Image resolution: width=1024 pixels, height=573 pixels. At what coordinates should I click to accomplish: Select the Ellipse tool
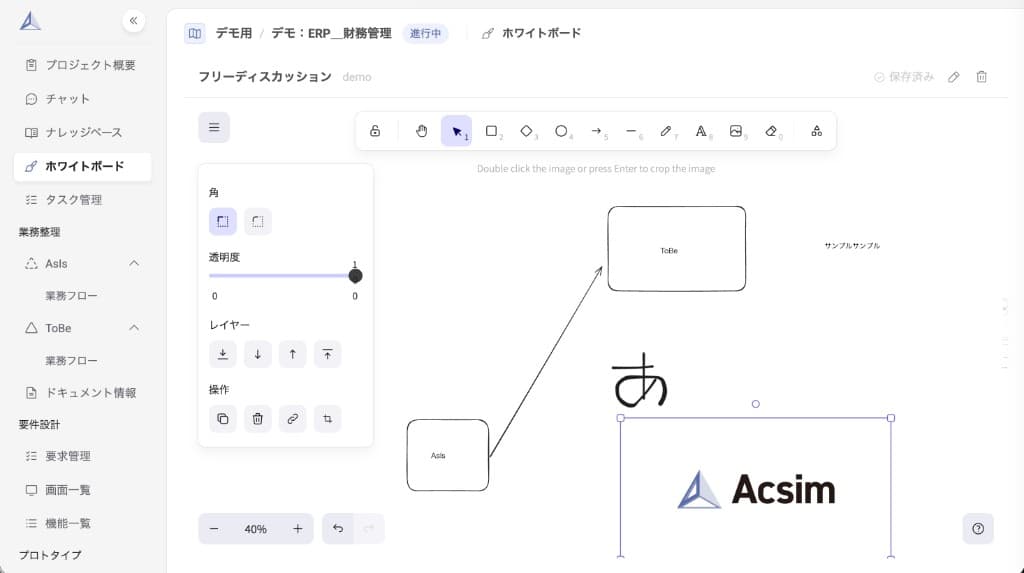tap(561, 131)
